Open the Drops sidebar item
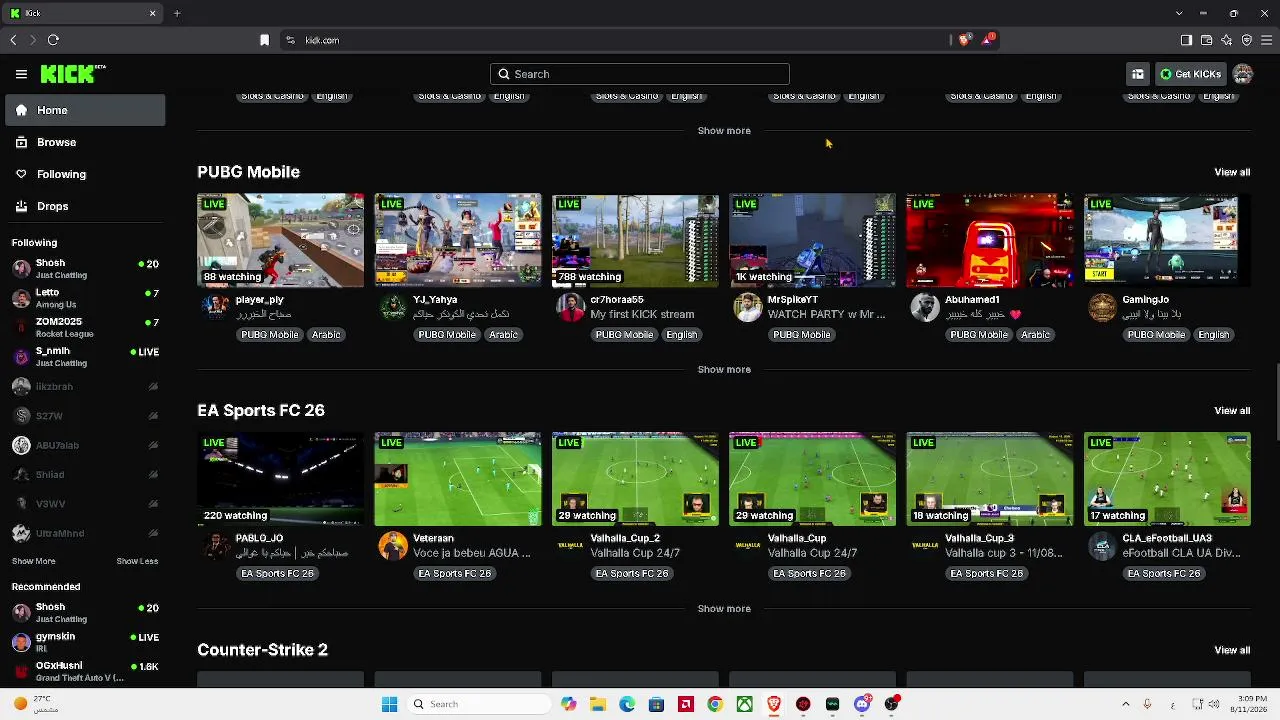Image resolution: width=1280 pixels, height=720 pixels. tap(86, 206)
